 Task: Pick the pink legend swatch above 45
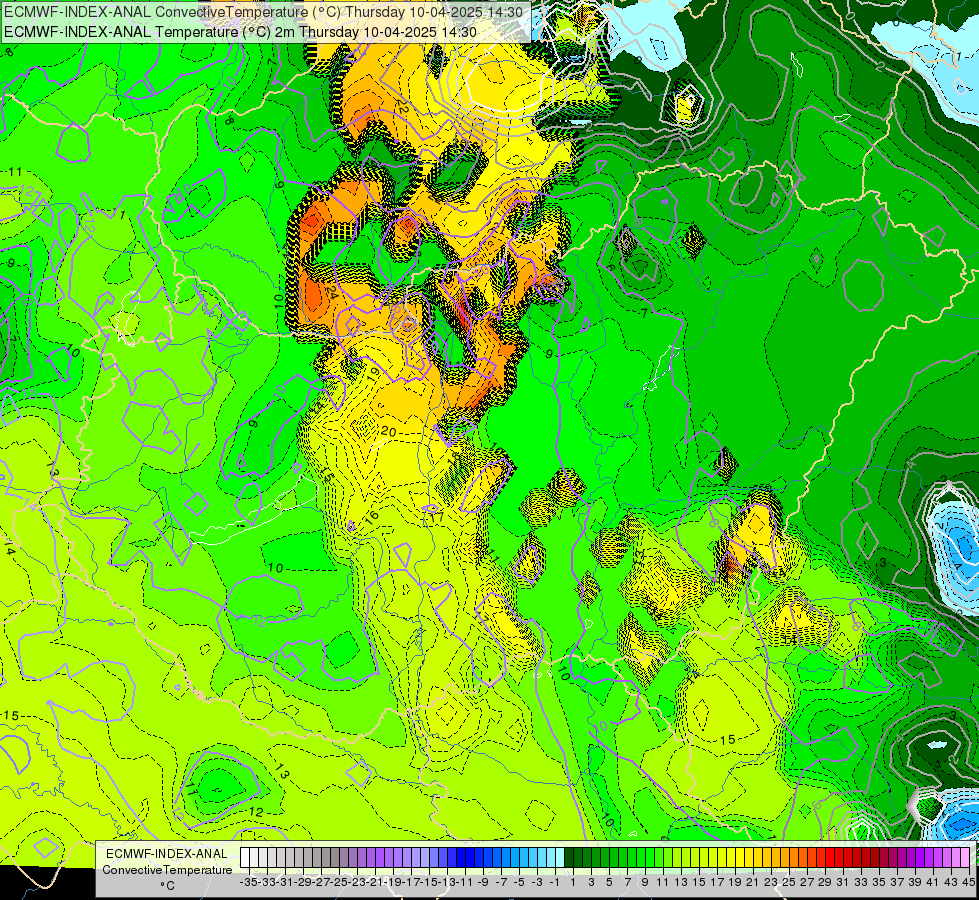point(965,857)
